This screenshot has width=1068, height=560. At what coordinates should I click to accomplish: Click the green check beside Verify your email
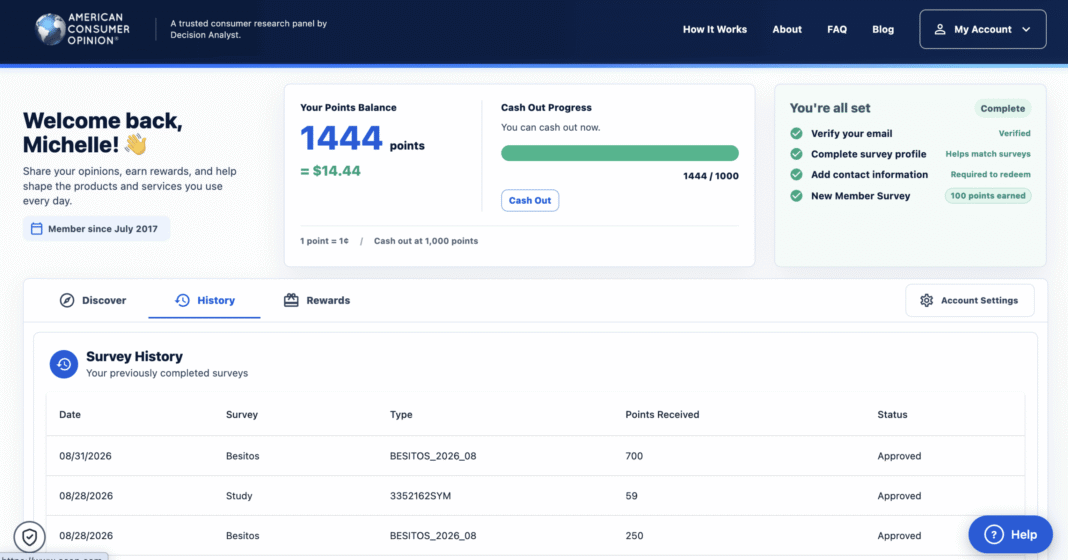[796, 134]
